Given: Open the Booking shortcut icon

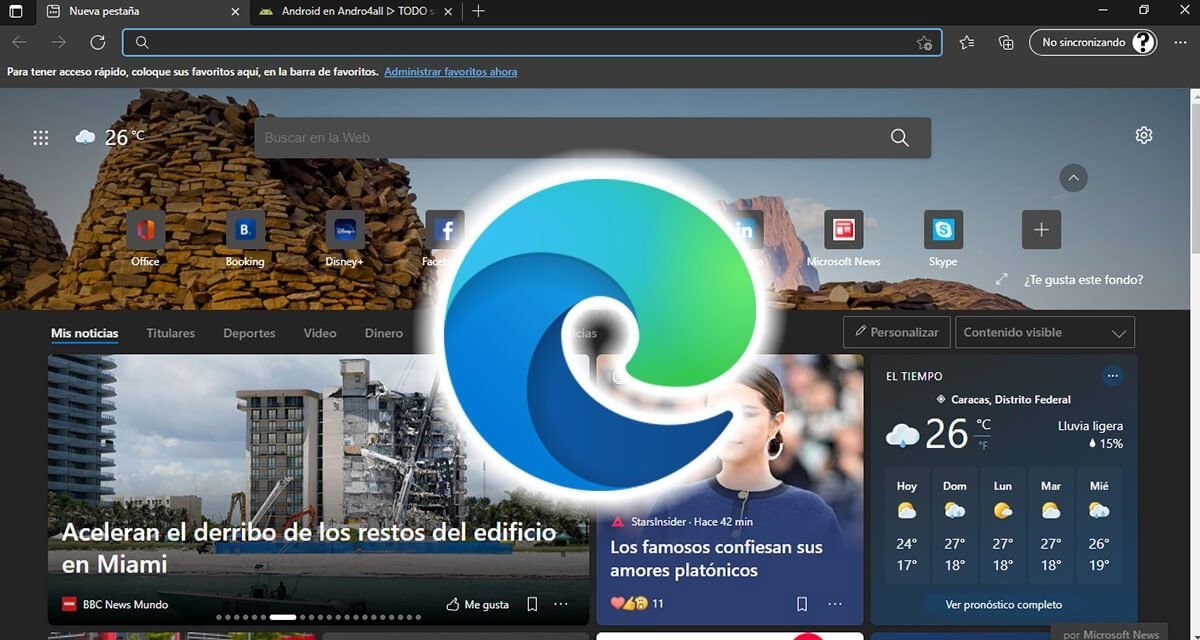Looking at the screenshot, I should 244,230.
